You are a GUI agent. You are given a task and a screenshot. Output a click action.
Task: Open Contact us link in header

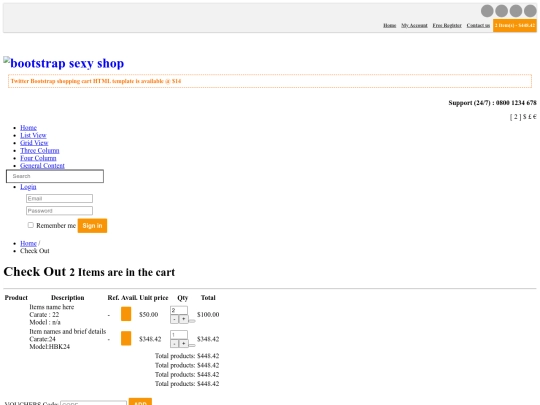tap(478, 25)
